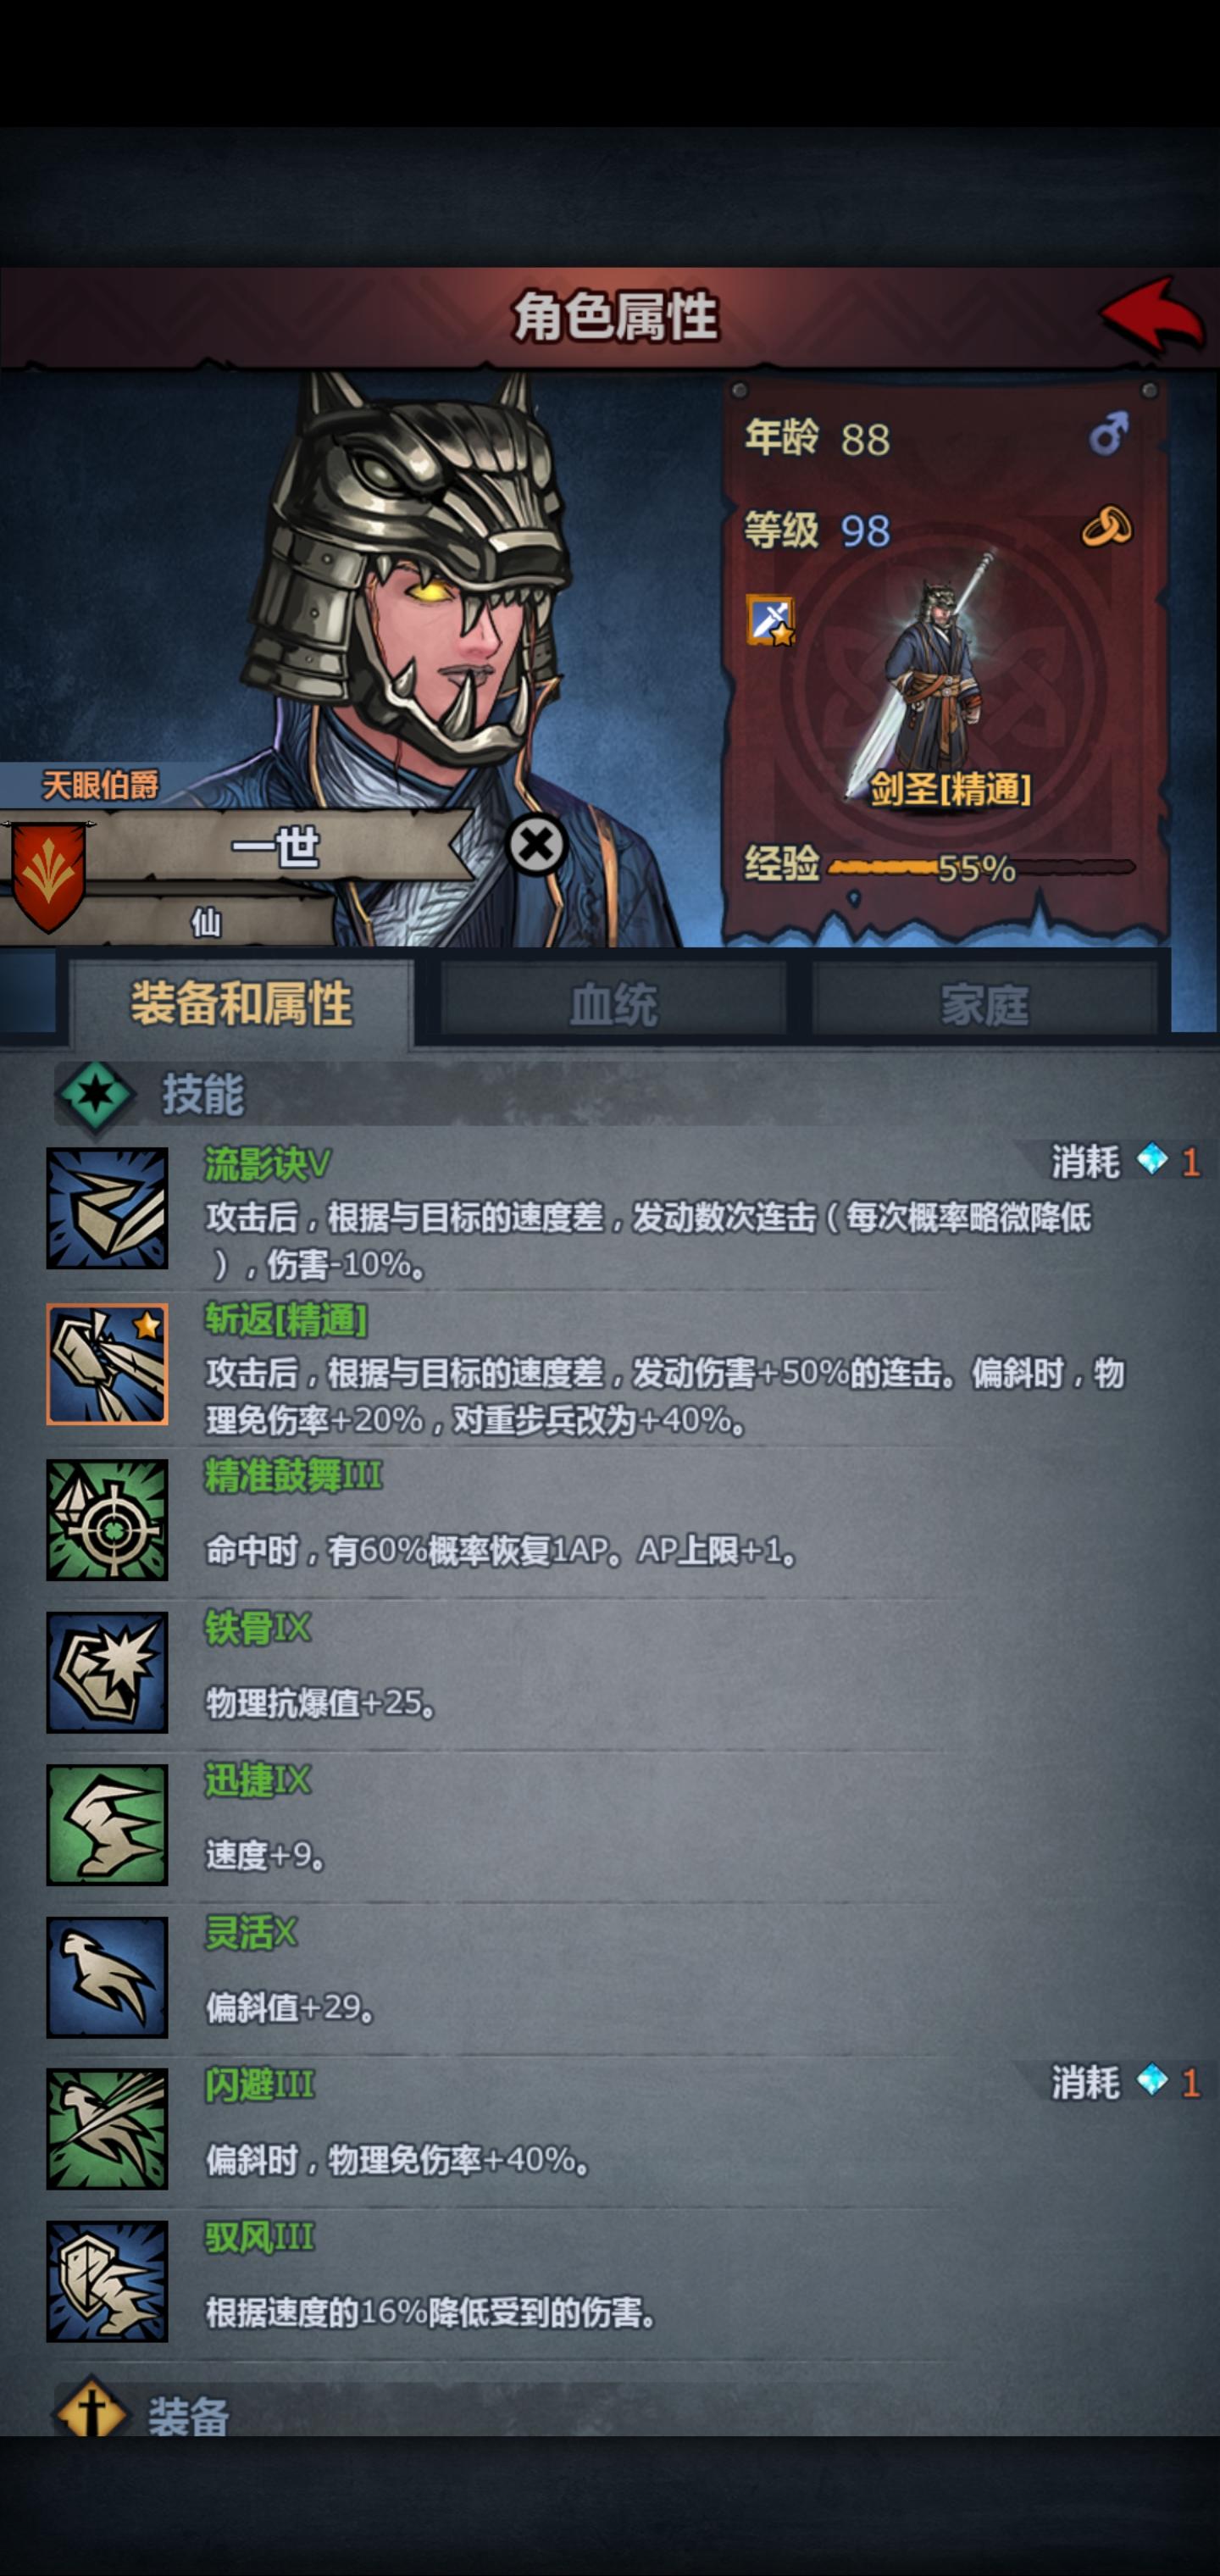Open the 家庭 tab
The height and width of the screenshot is (2576, 1220).
(984, 1003)
